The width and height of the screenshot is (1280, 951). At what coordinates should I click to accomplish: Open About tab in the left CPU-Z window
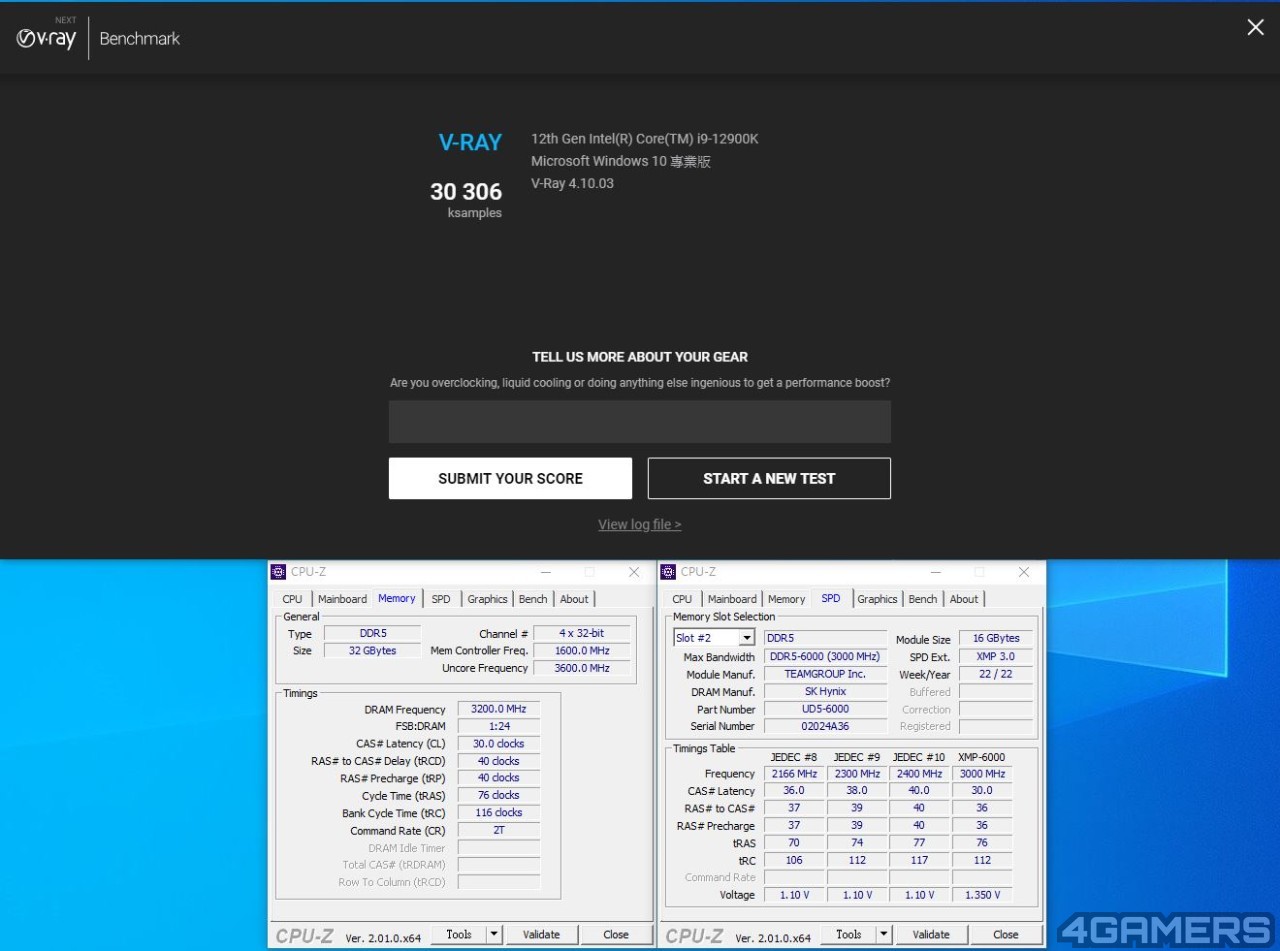[574, 599]
